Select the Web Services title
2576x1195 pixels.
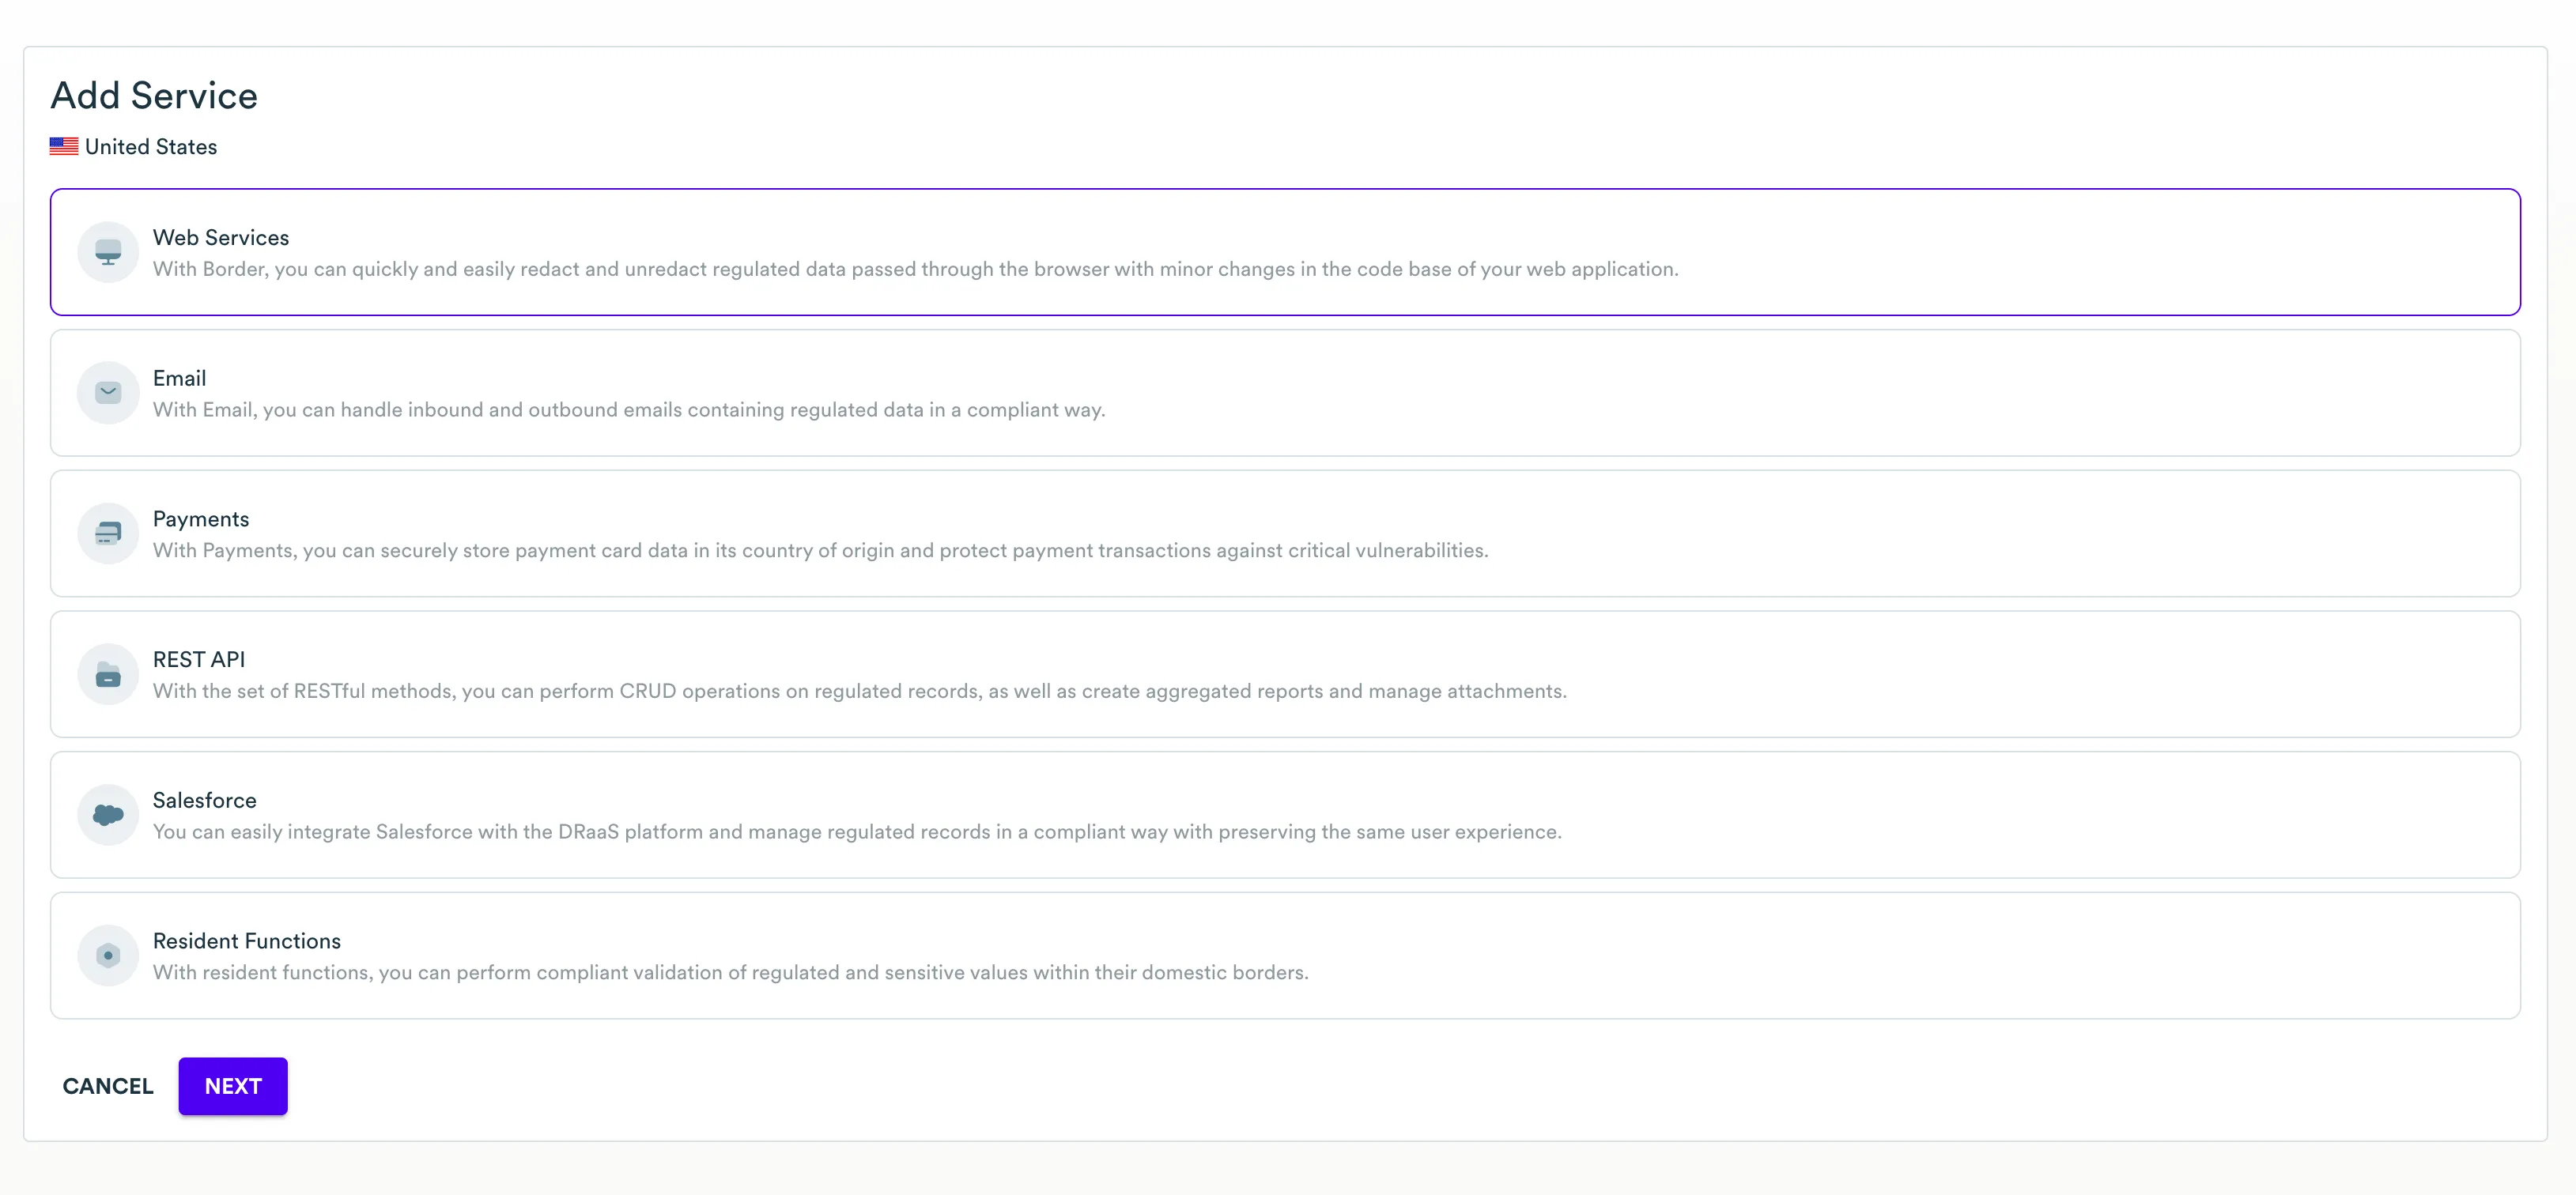(x=220, y=238)
